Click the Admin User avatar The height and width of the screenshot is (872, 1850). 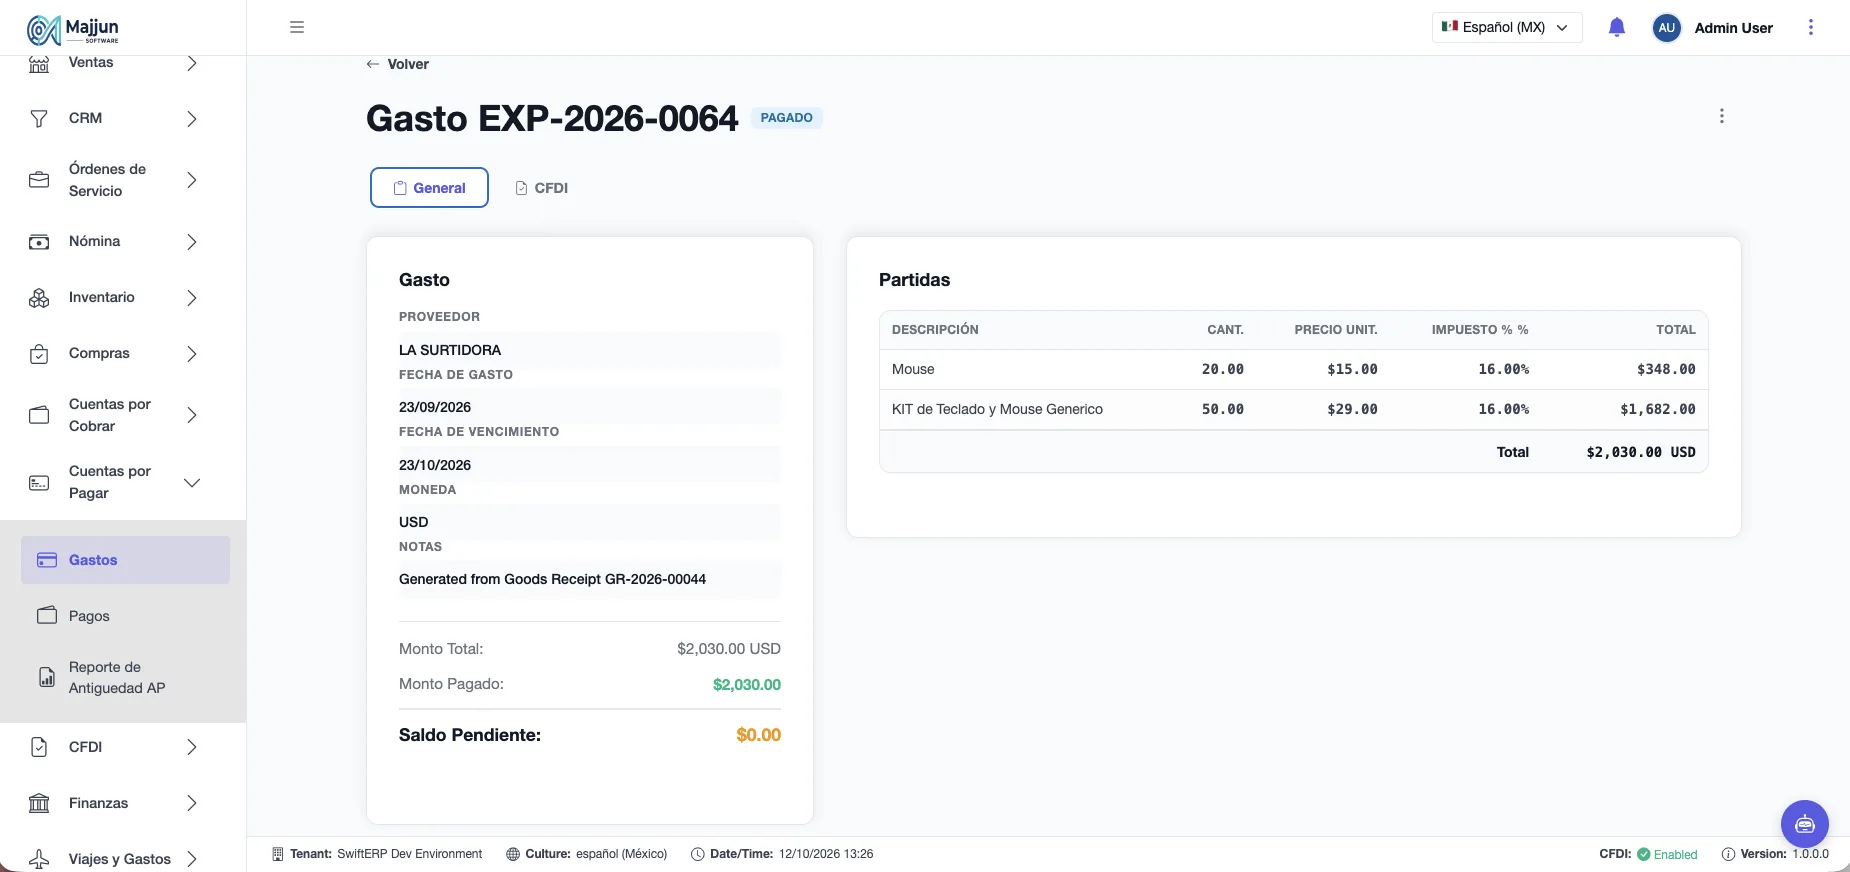(1667, 28)
